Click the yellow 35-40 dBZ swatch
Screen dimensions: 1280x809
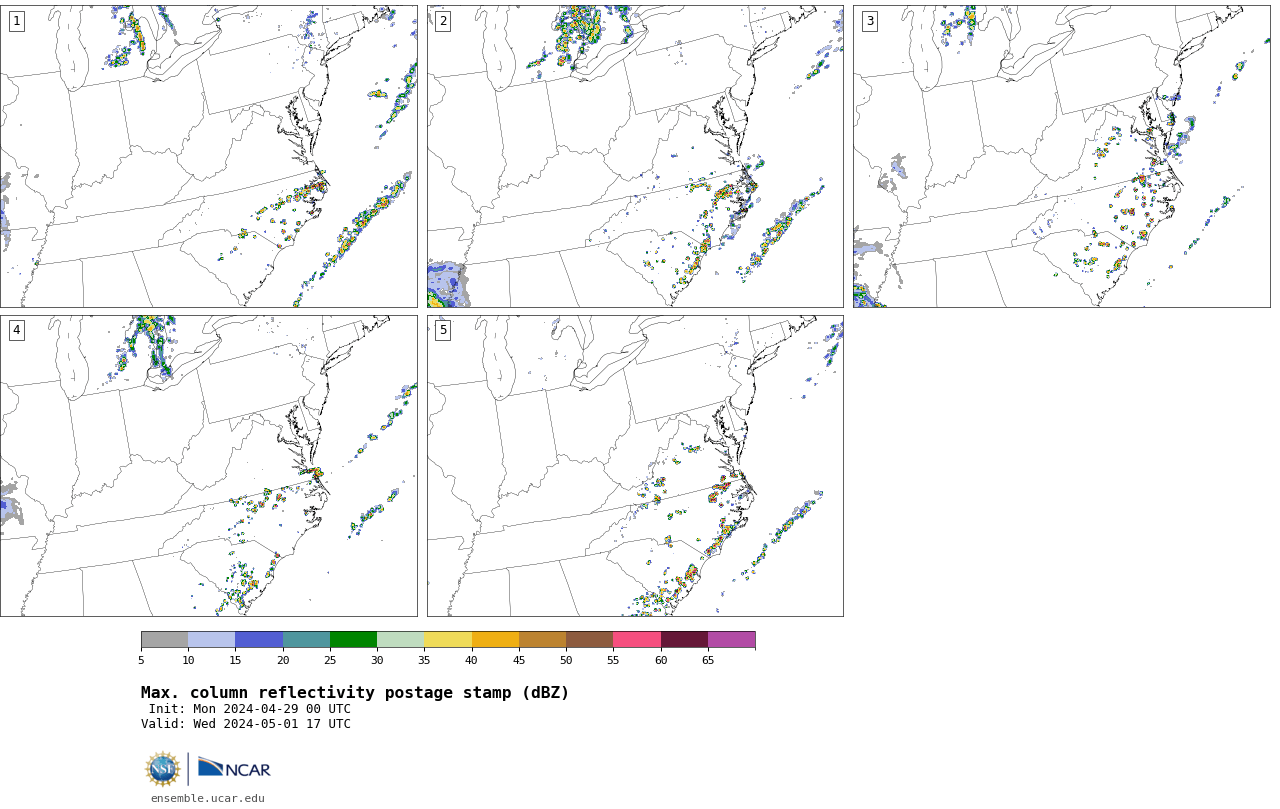(448, 640)
